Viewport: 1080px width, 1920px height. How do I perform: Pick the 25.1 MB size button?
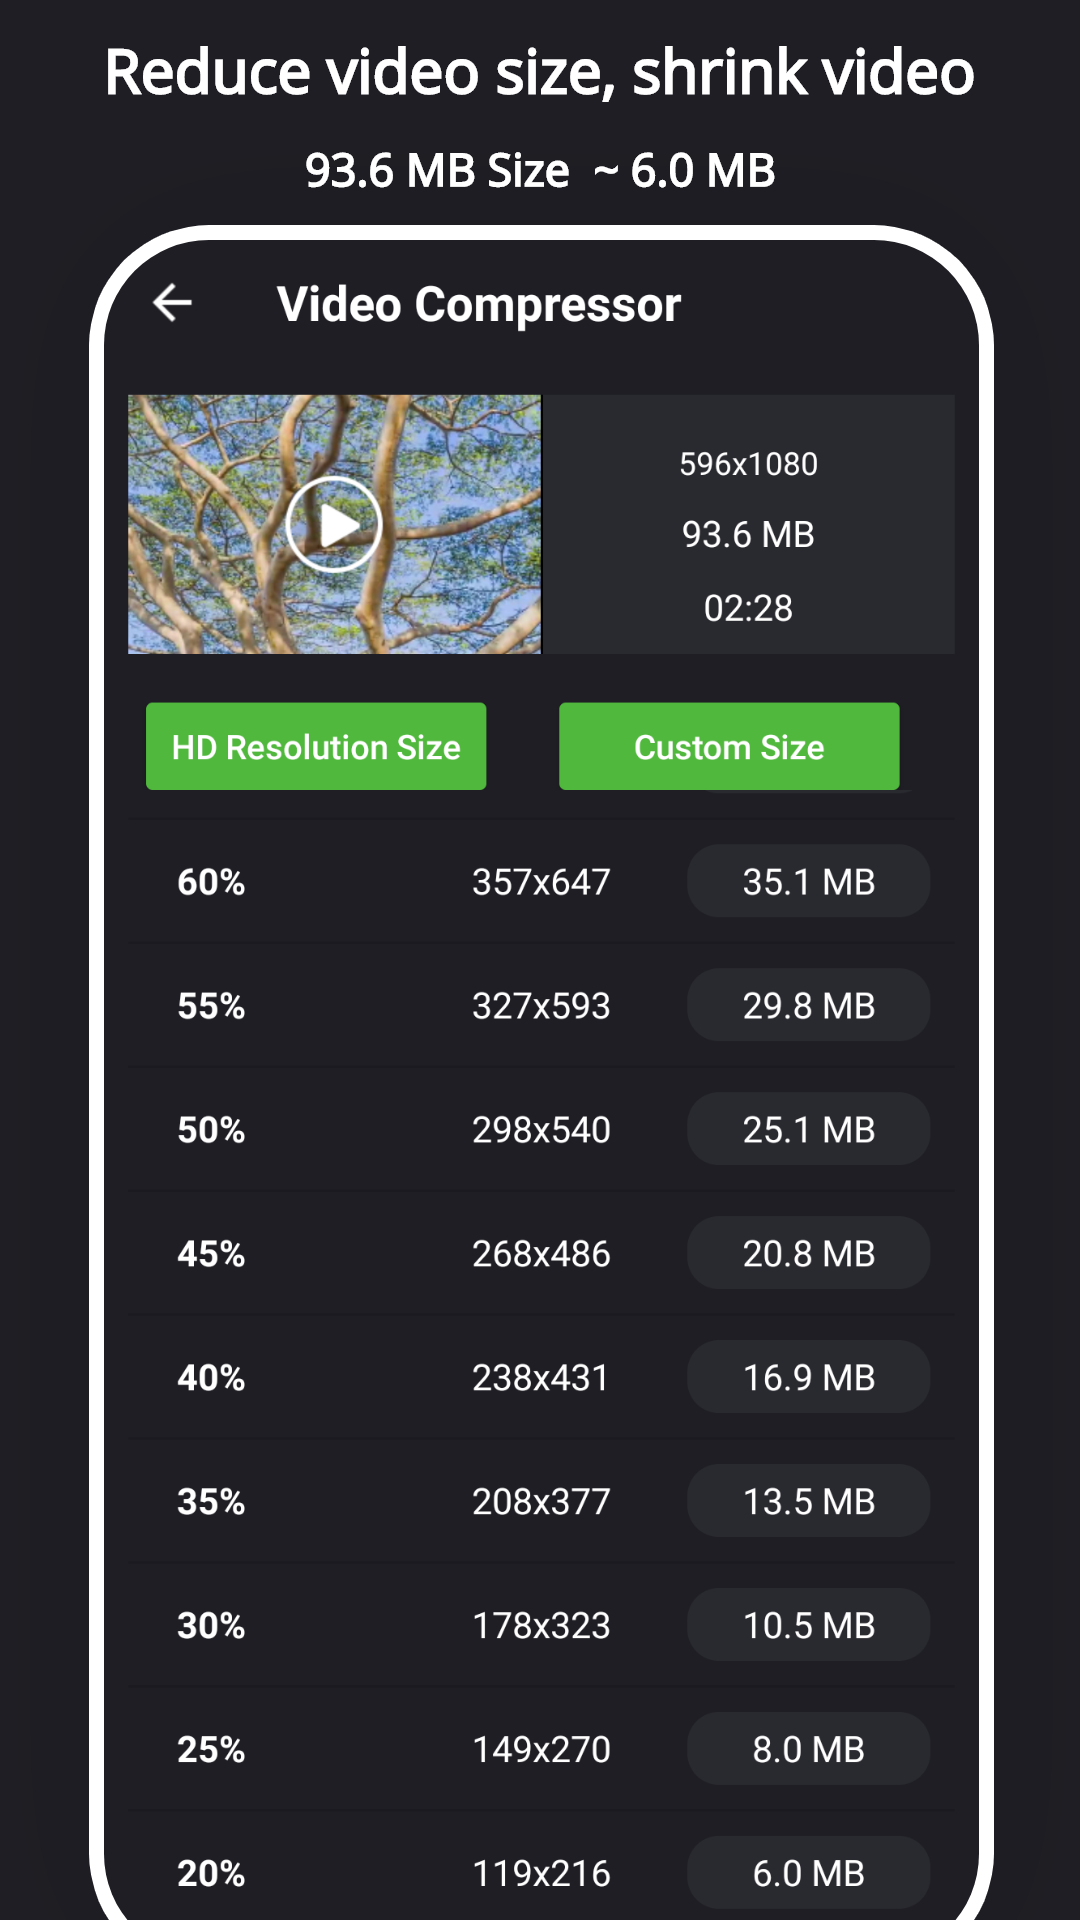(808, 1129)
